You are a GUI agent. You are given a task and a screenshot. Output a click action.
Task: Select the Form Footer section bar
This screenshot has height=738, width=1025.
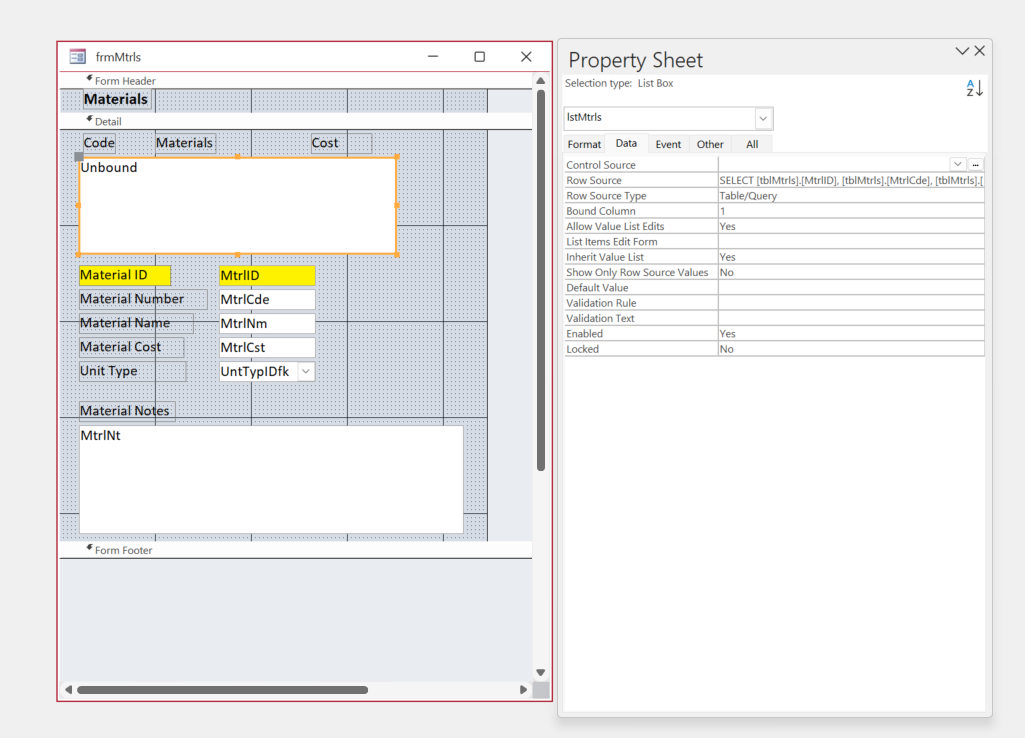point(296,550)
